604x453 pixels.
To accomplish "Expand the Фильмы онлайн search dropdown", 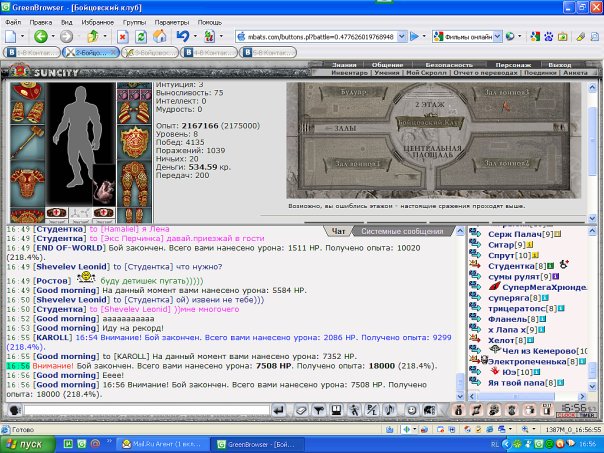I will coord(497,37).
